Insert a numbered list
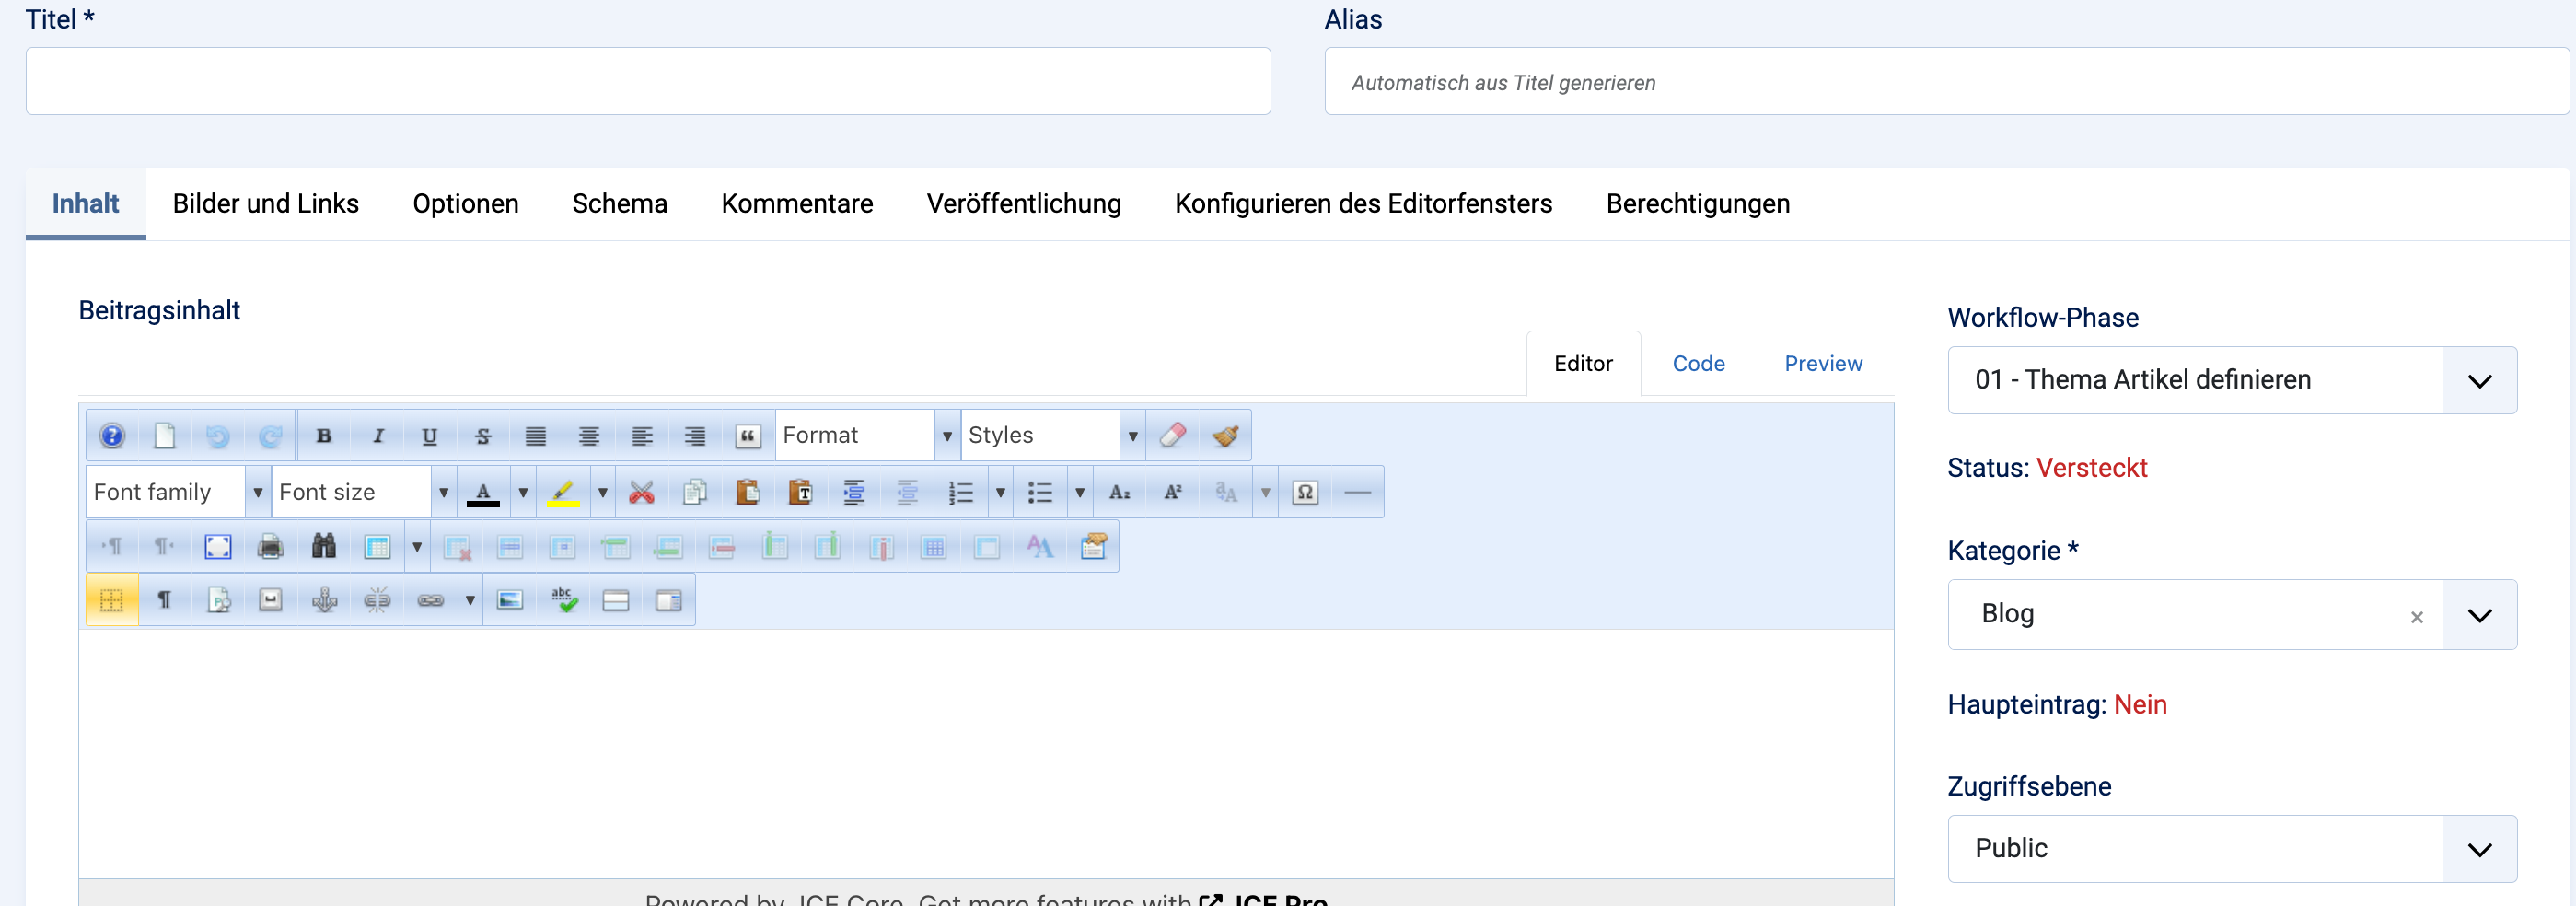This screenshot has width=2576, height=906. point(960,492)
